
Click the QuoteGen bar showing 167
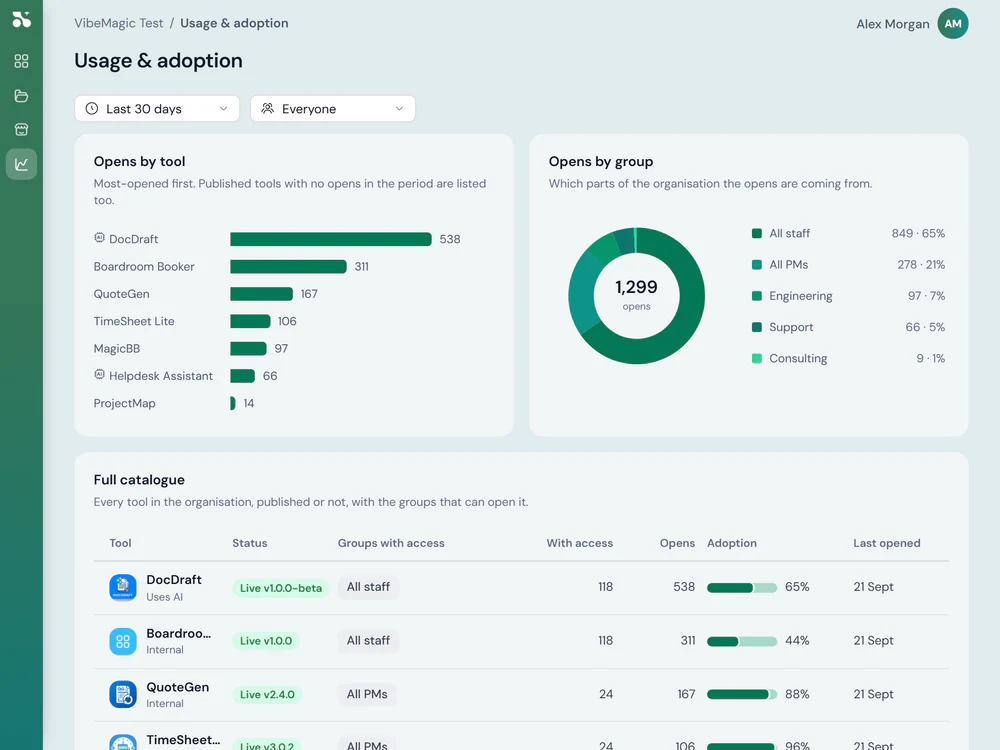tap(261, 294)
